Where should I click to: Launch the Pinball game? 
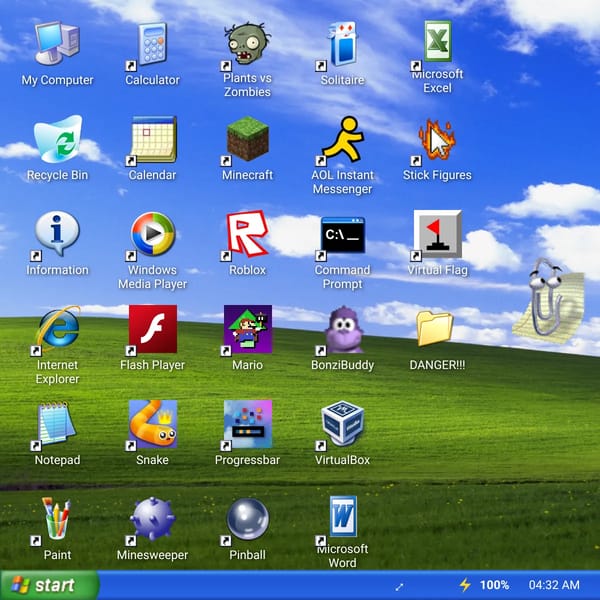click(248, 519)
